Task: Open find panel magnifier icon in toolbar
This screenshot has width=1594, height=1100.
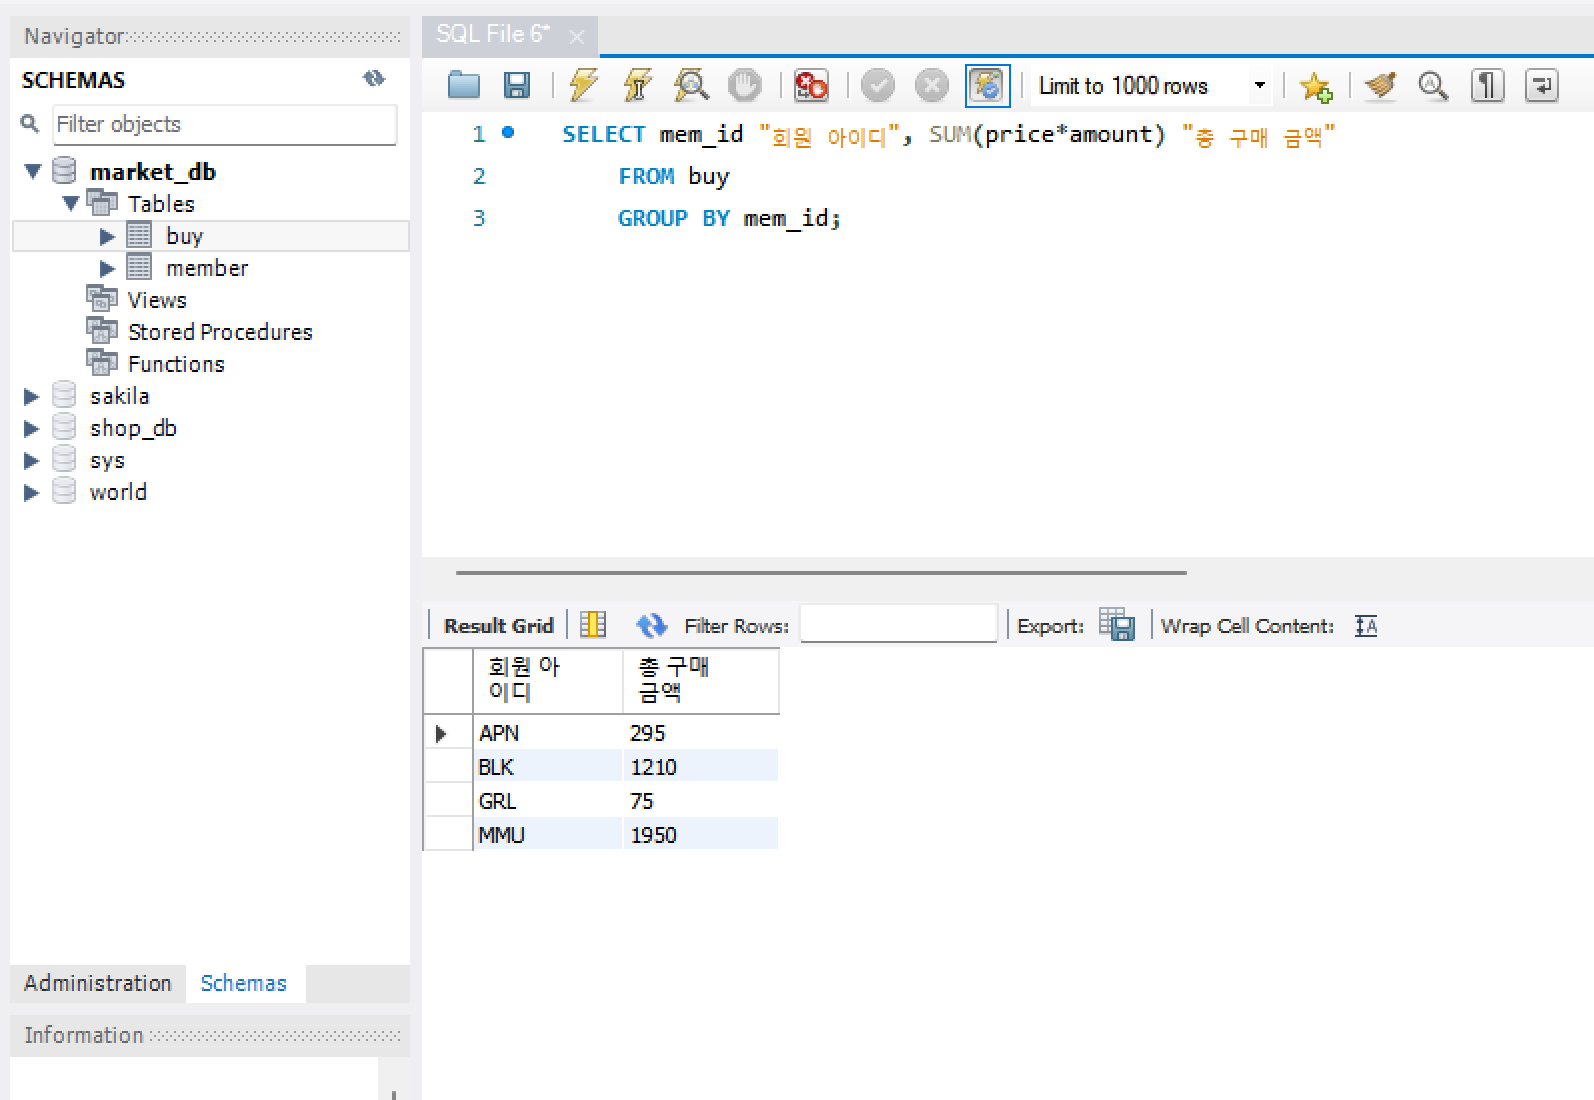Action: [1433, 86]
